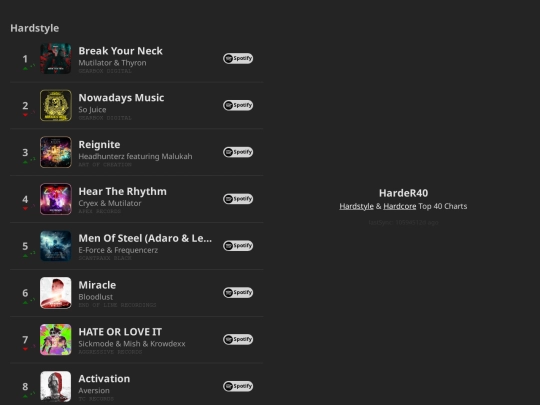This screenshot has width=540, height=405.
Task: Open Spotify for Nowadays Music
Action: click(238, 105)
